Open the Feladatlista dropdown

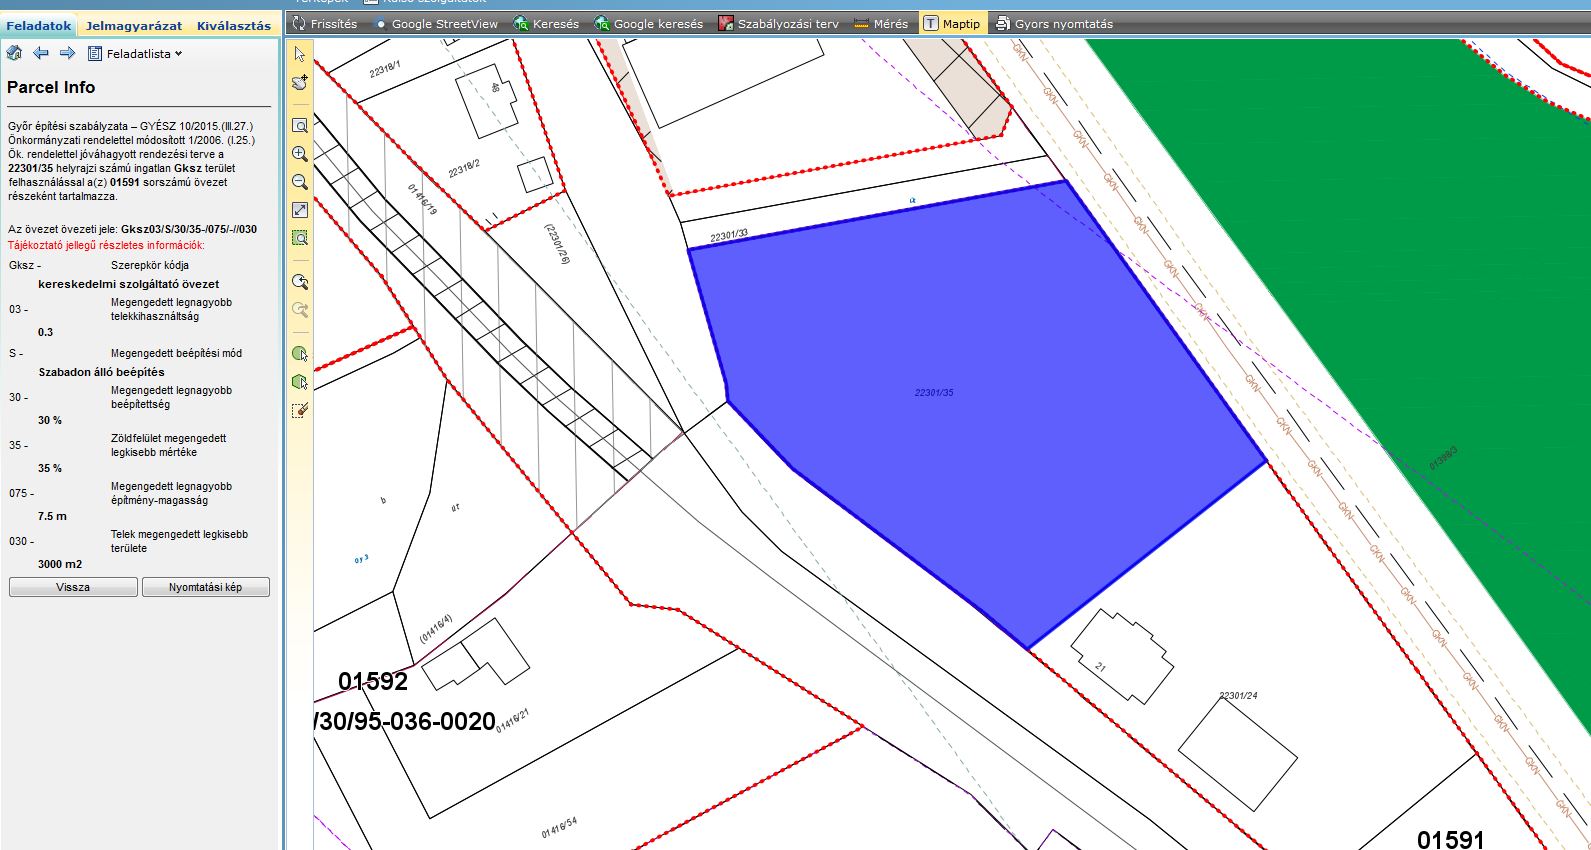(x=136, y=54)
